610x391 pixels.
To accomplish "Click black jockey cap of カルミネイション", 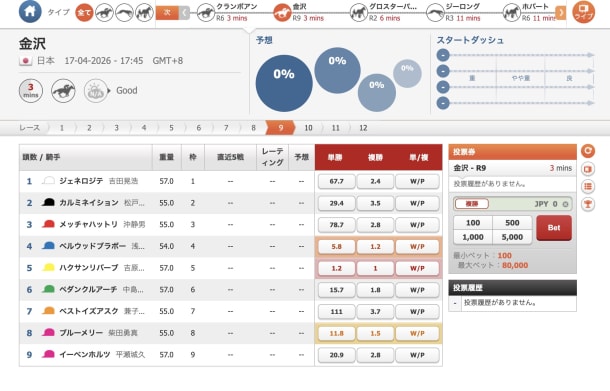I will click(x=48, y=202).
